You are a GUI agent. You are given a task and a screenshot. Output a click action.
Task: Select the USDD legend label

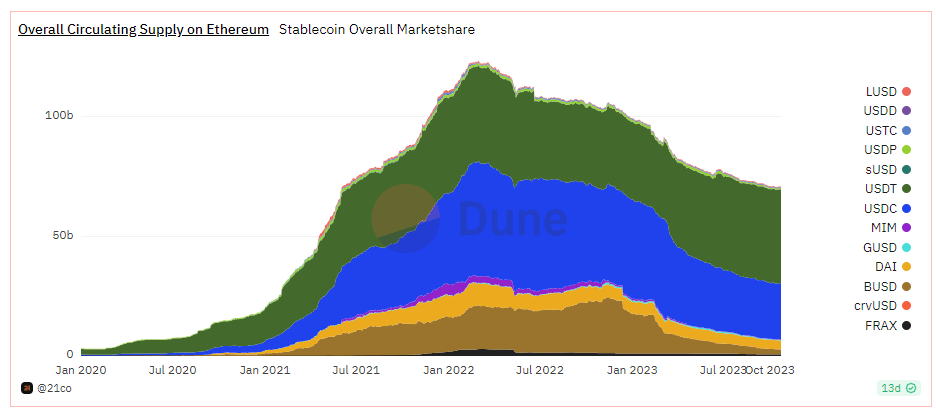click(x=880, y=111)
